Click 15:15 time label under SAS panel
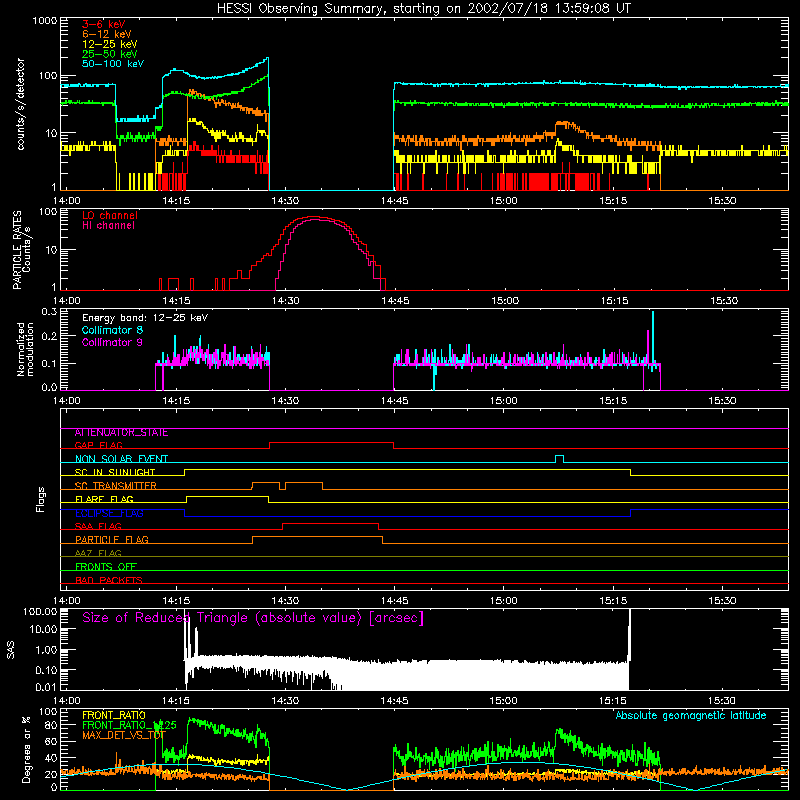This screenshot has width=800, height=800. tap(613, 701)
